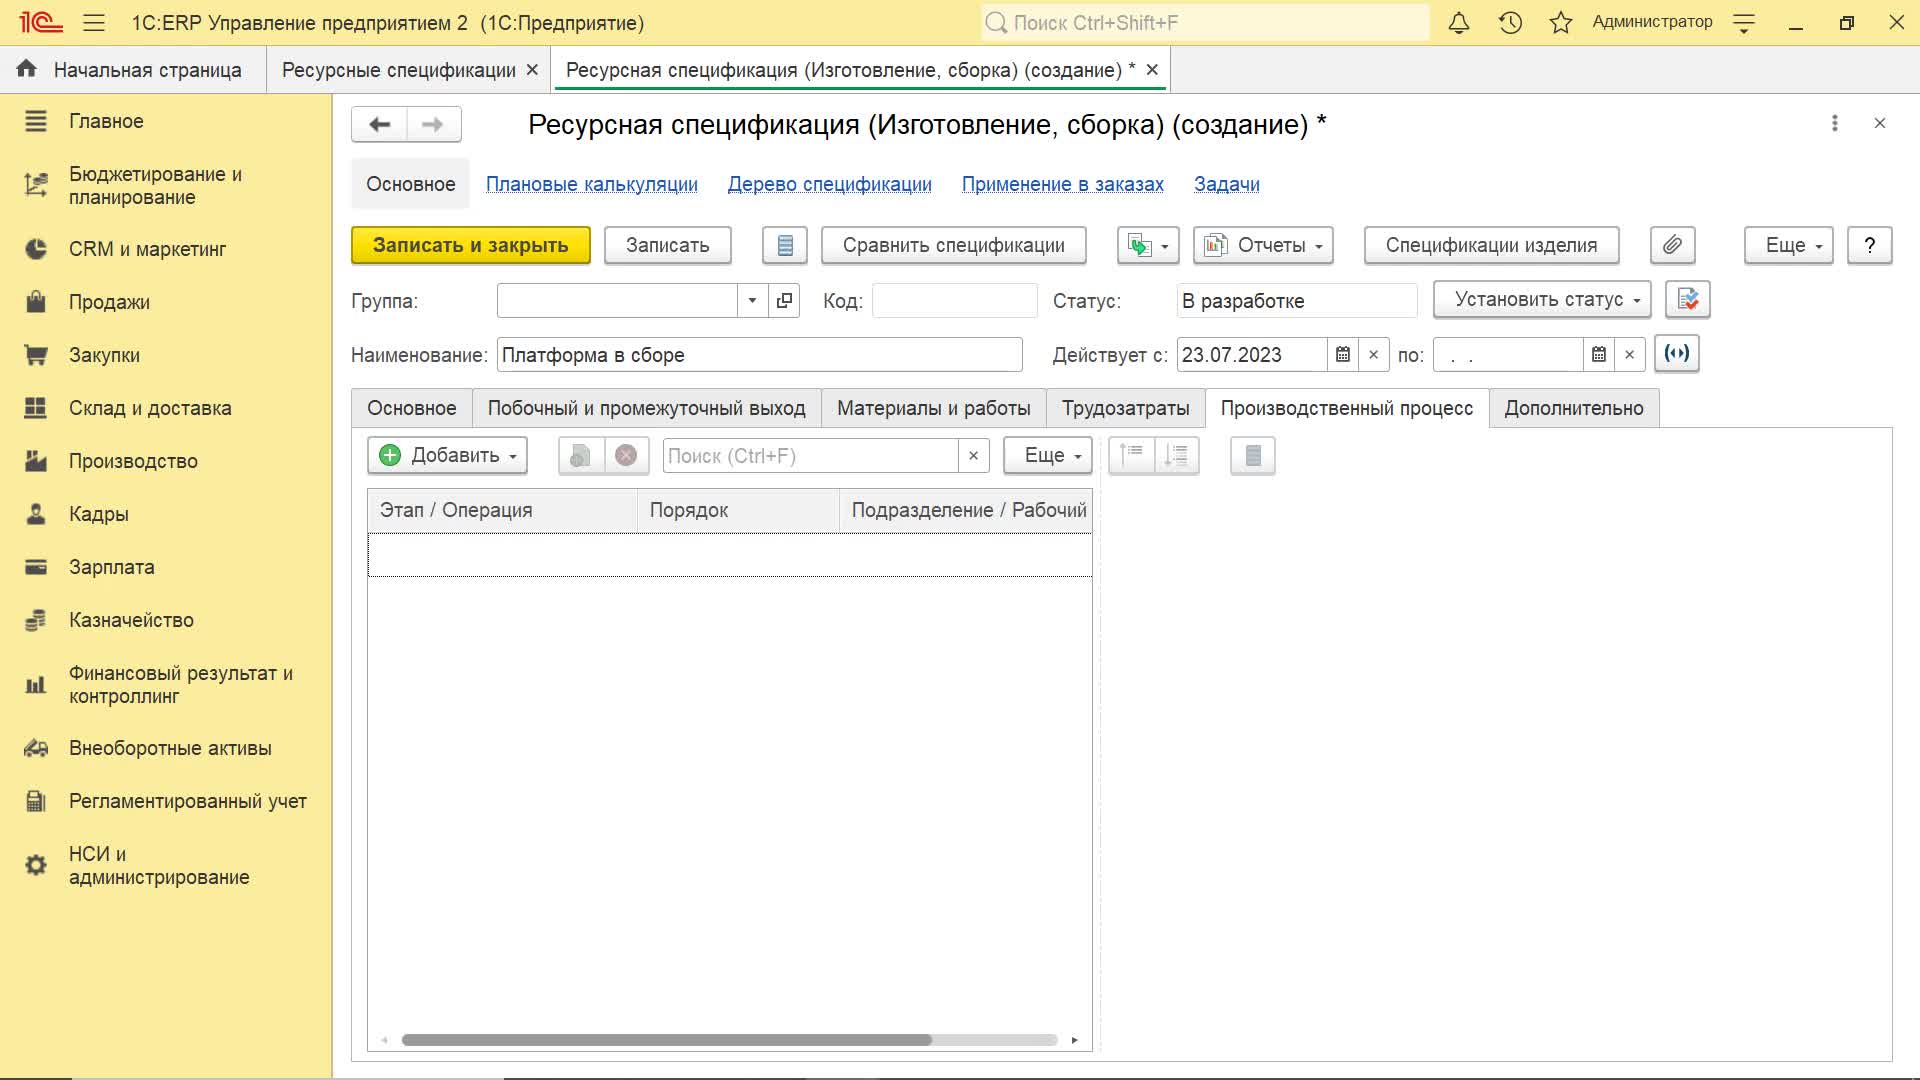Viewport: 1920px width, 1080px height.
Task: Open table Еще menu
Action: pyautogui.click(x=1047, y=456)
